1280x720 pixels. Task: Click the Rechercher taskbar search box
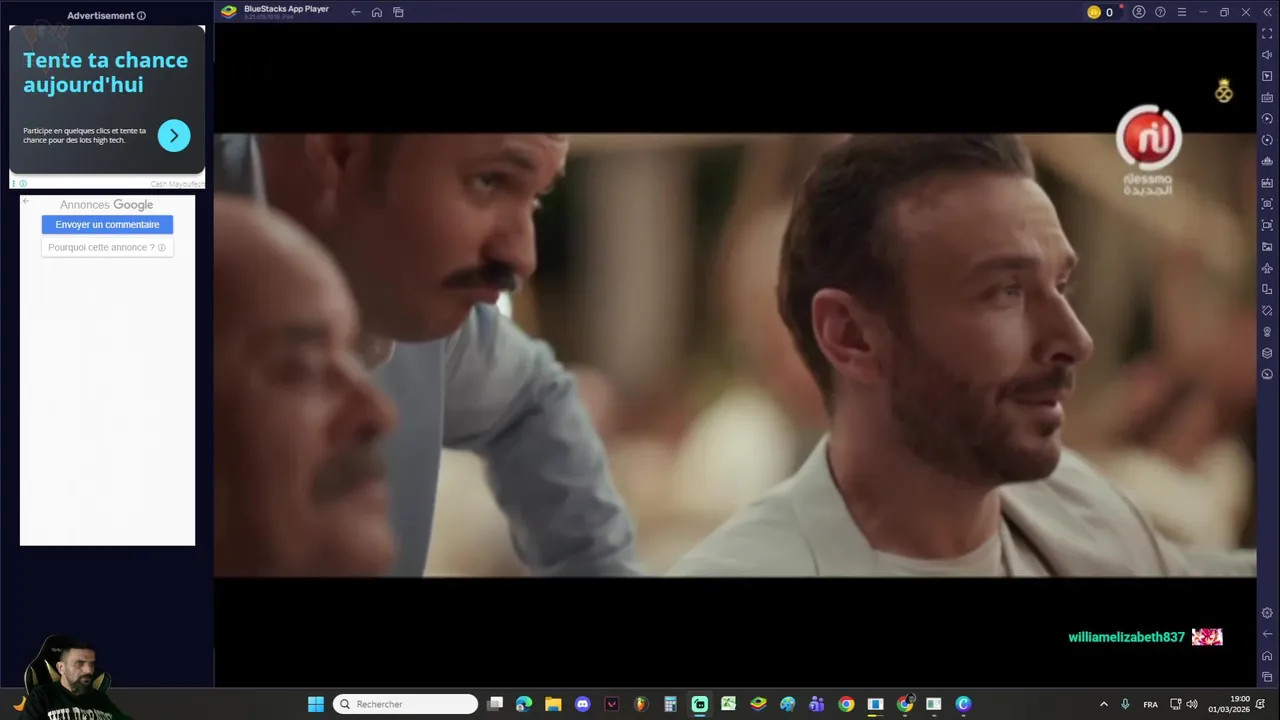(405, 704)
